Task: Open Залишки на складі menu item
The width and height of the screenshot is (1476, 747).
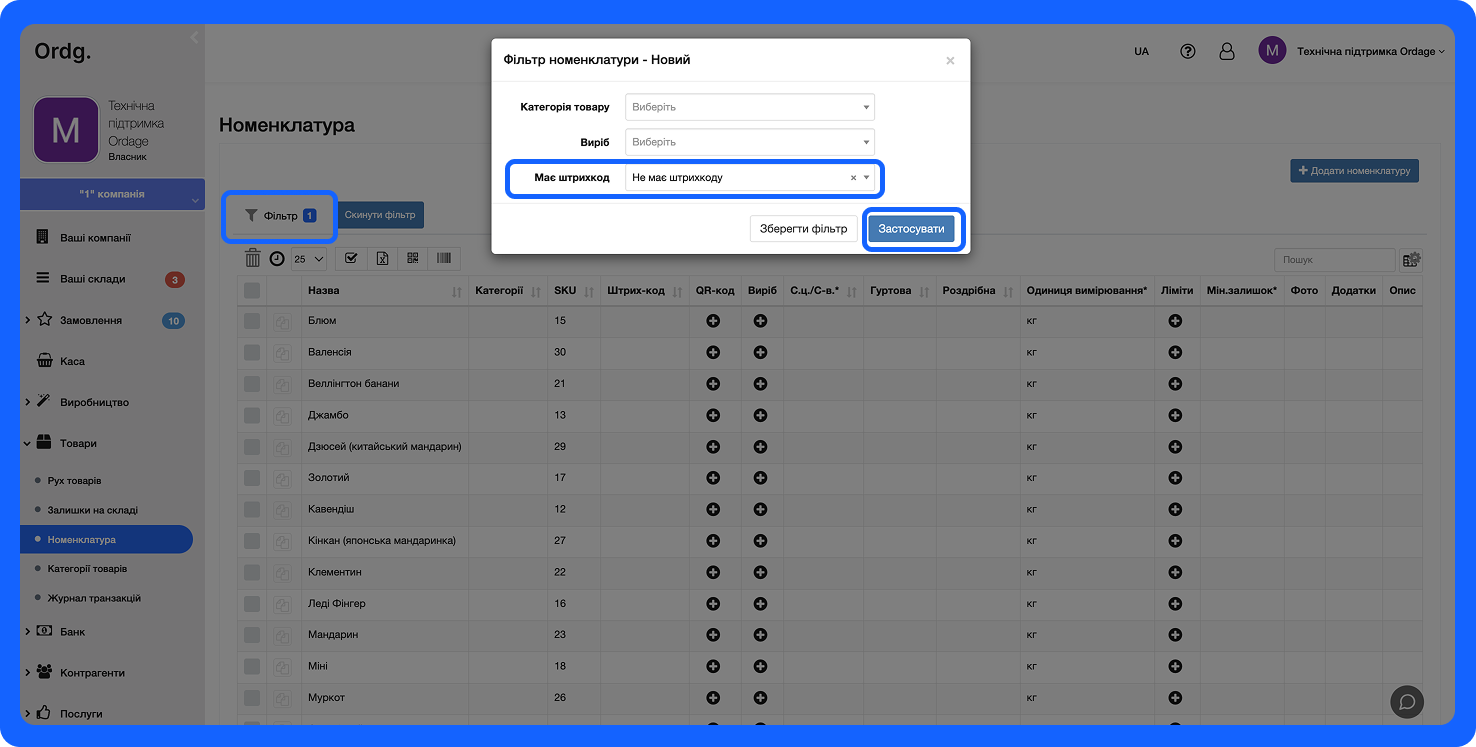Action: (93, 510)
